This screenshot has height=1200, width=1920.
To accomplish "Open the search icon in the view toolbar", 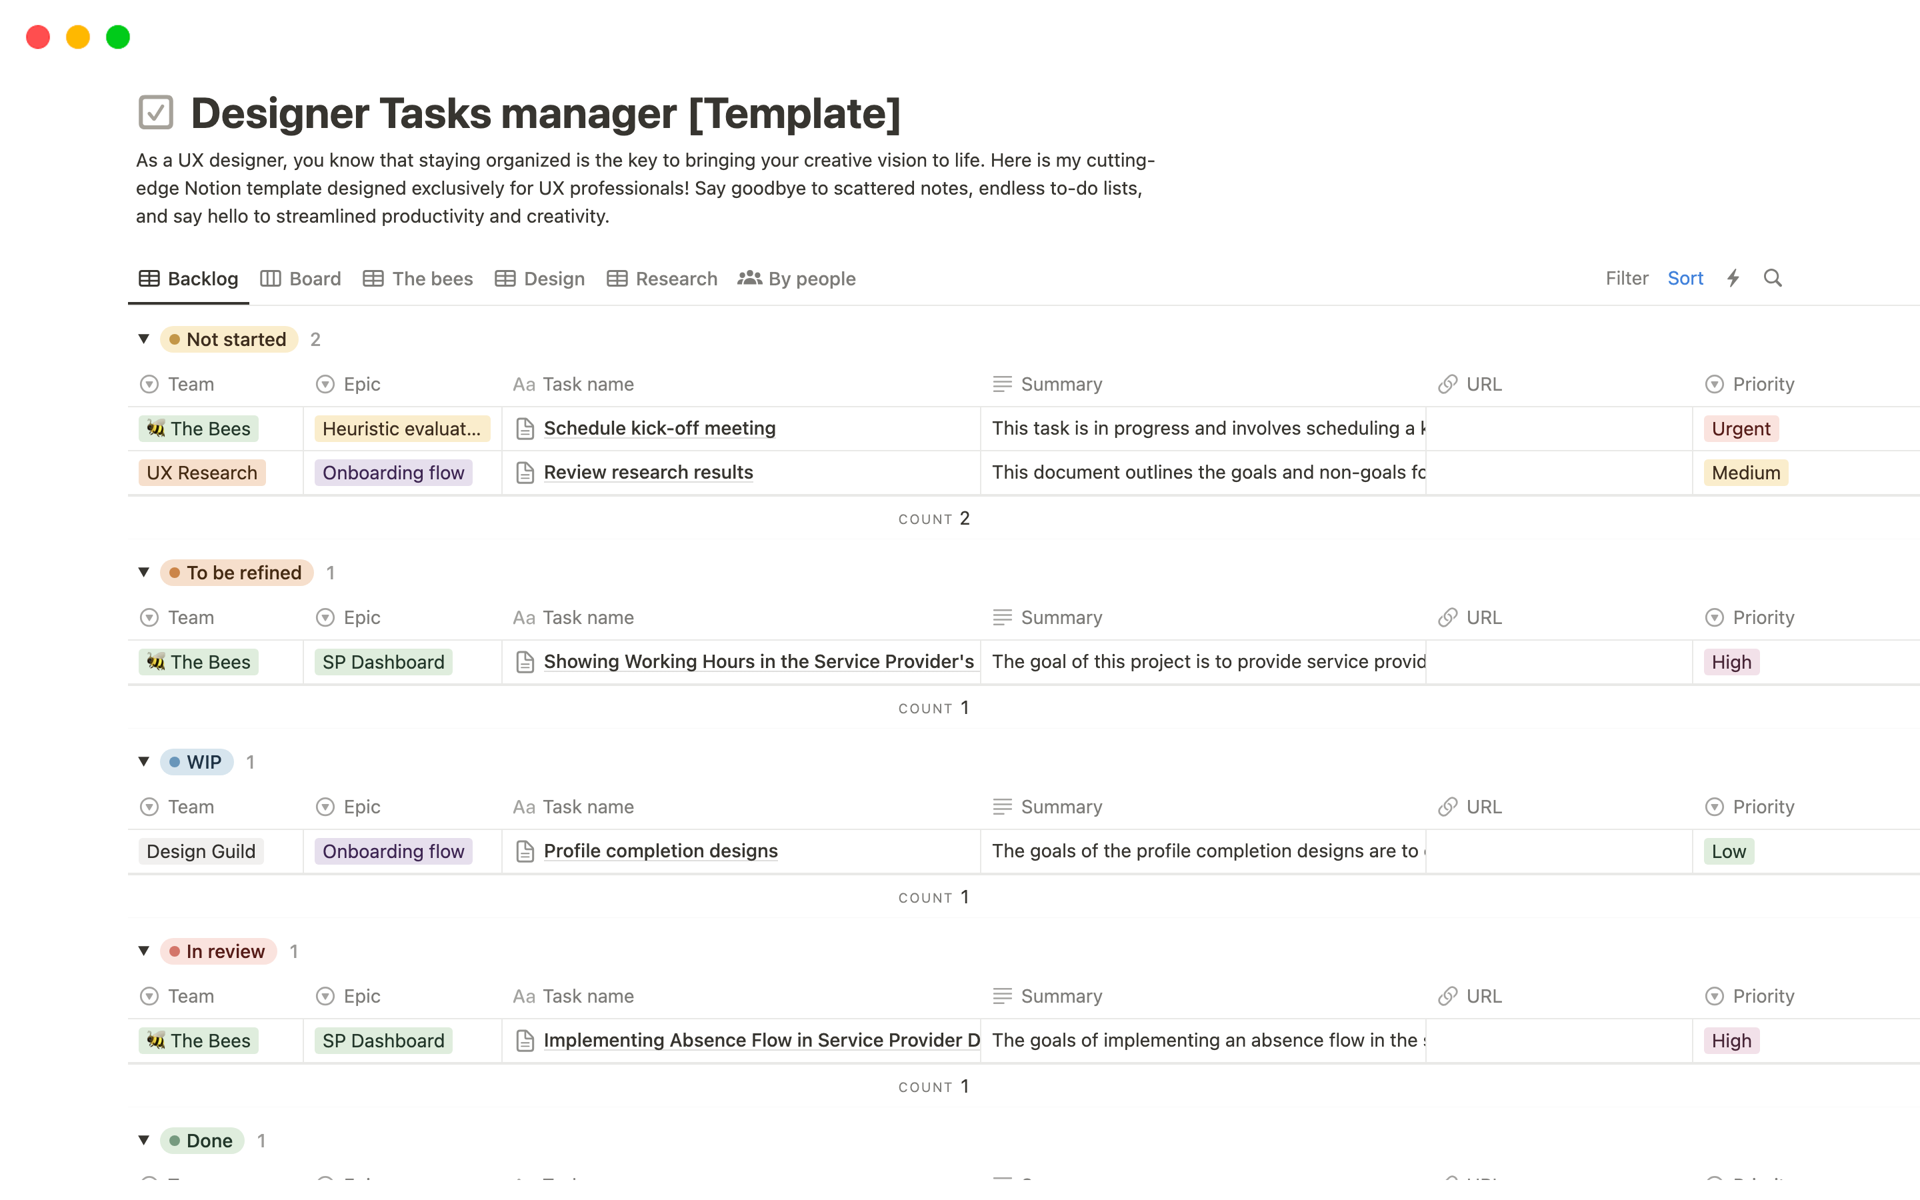I will click(x=1773, y=278).
